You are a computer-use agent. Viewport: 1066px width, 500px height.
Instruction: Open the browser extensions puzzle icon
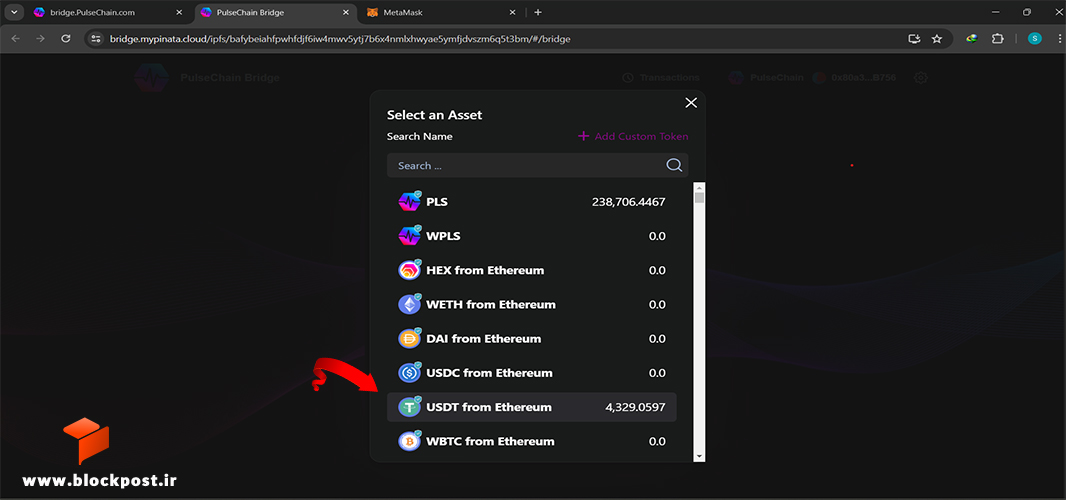[997, 39]
